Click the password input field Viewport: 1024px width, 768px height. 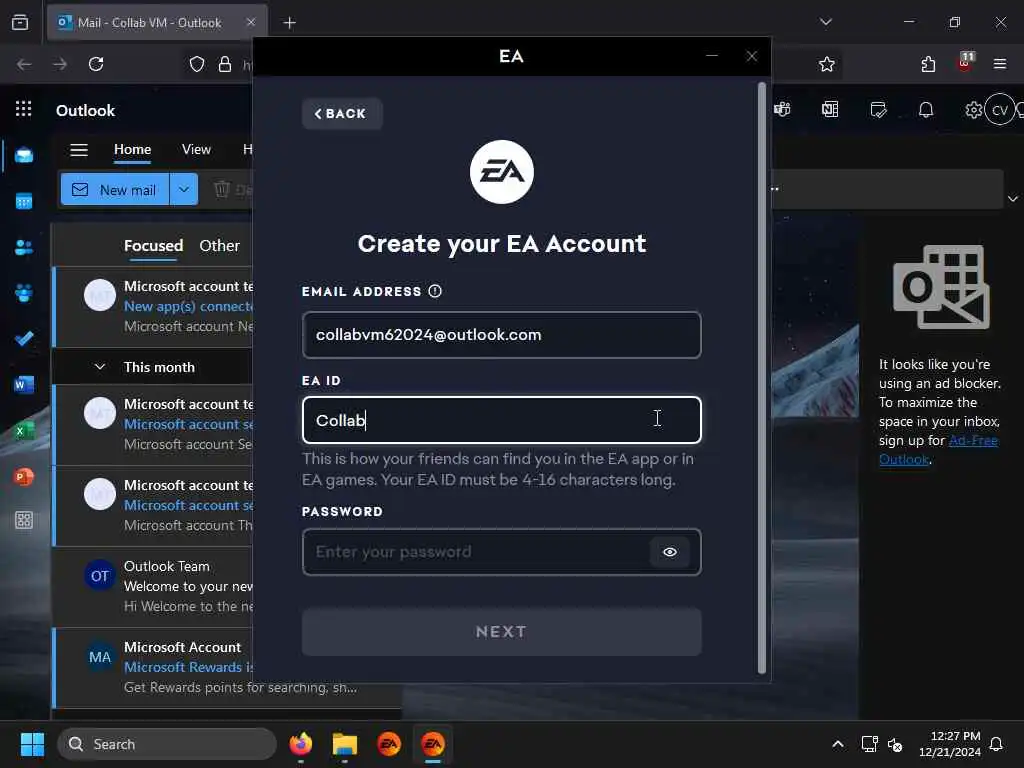tap(502, 552)
